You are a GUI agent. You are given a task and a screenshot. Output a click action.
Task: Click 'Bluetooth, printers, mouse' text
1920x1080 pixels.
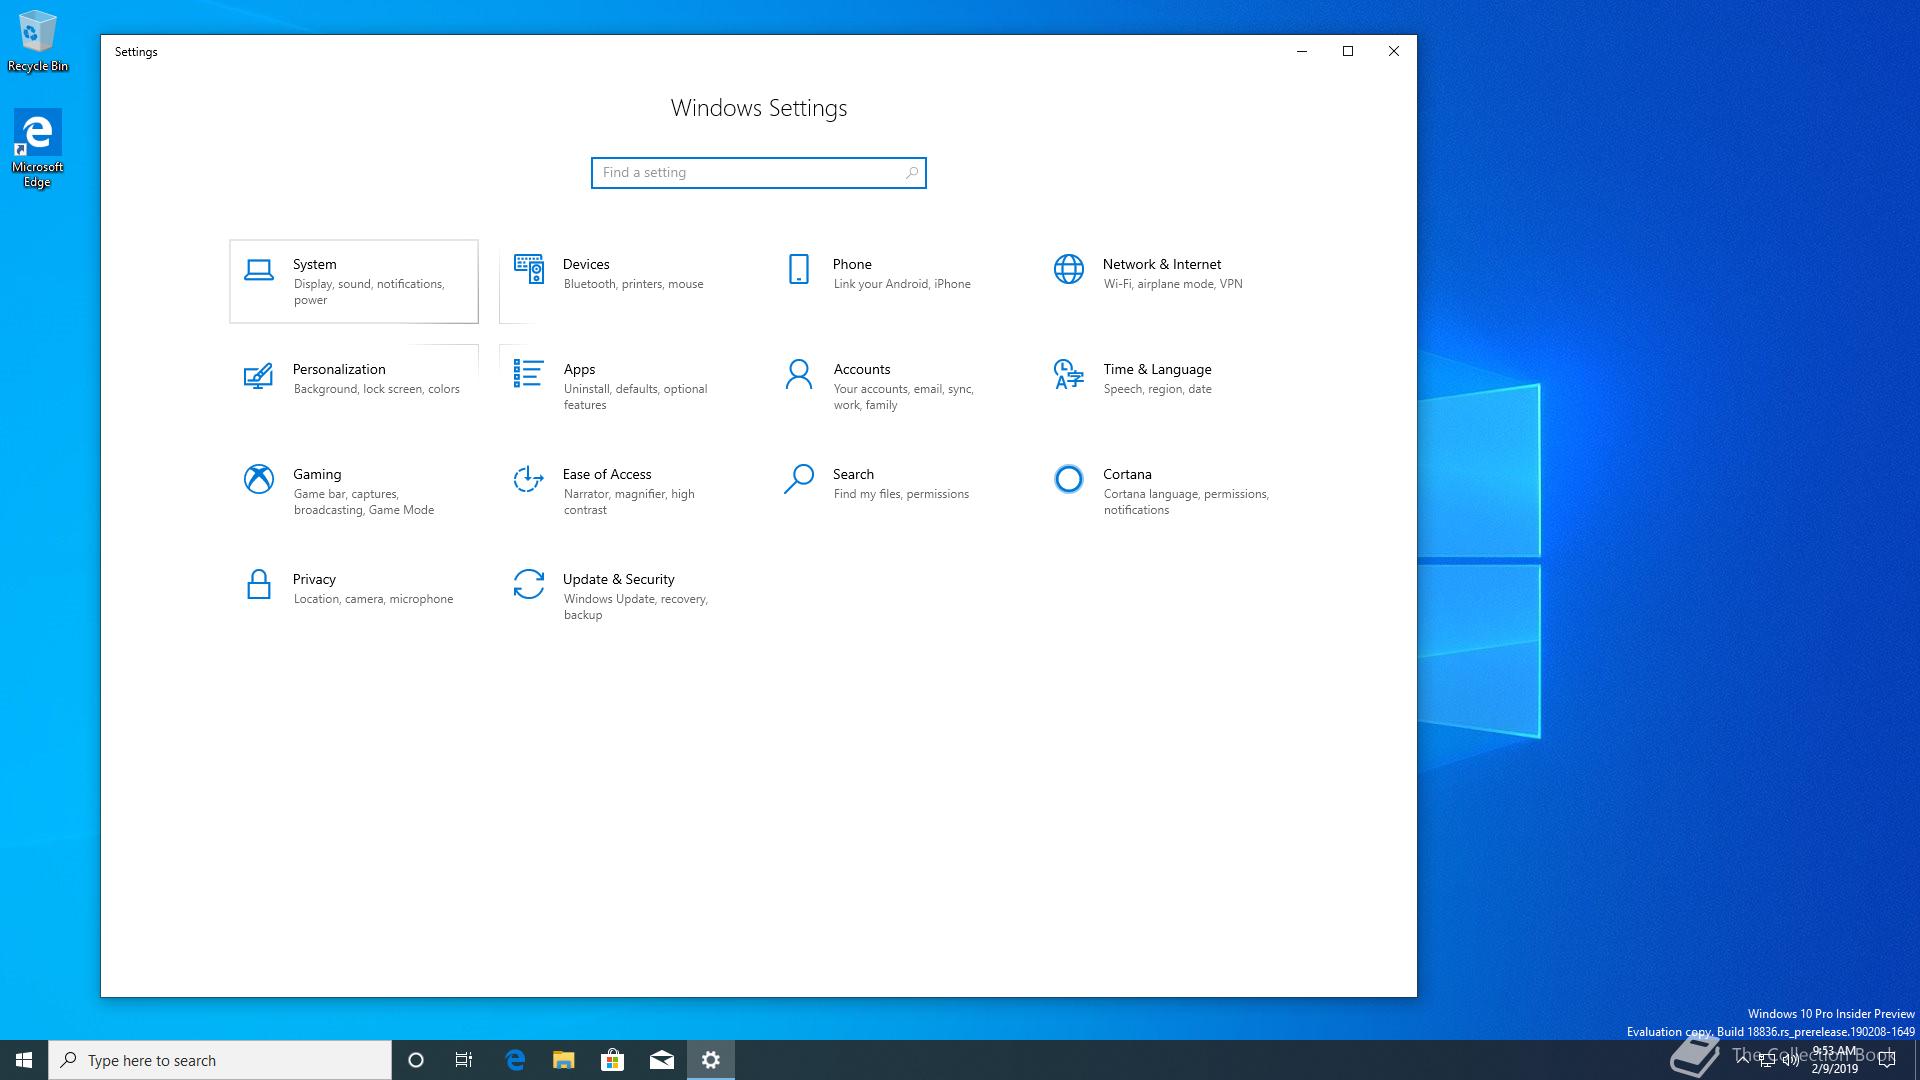pos(633,284)
